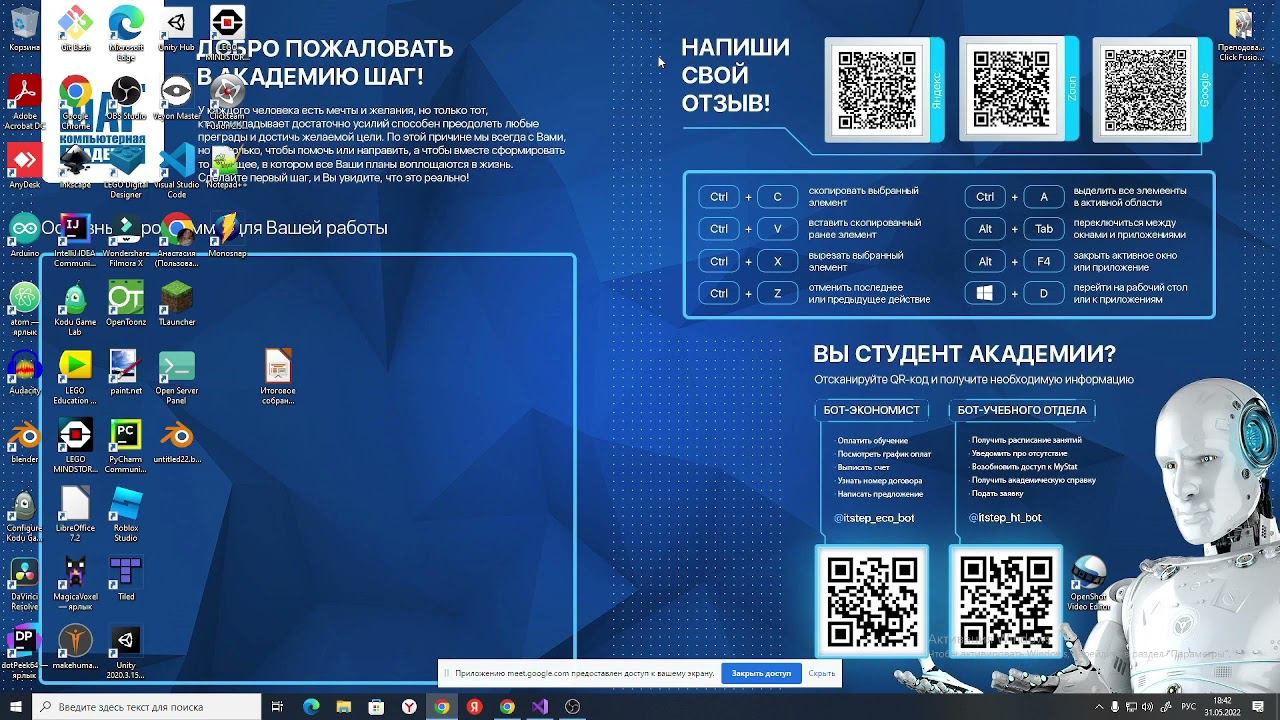Select the untitled22.b... Blender file
Viewport: 1280px width, 720px height.
(176, 441)
